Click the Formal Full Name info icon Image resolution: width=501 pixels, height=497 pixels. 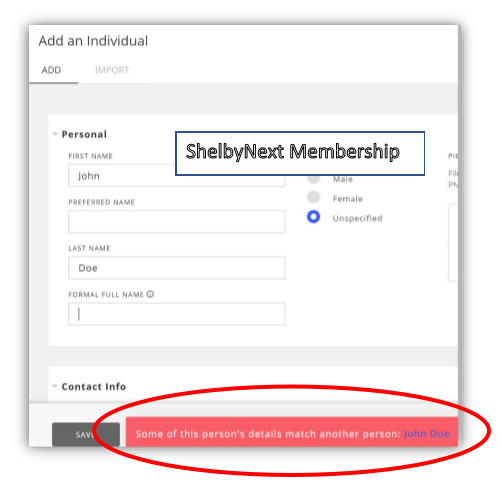[x=150, y=294]
